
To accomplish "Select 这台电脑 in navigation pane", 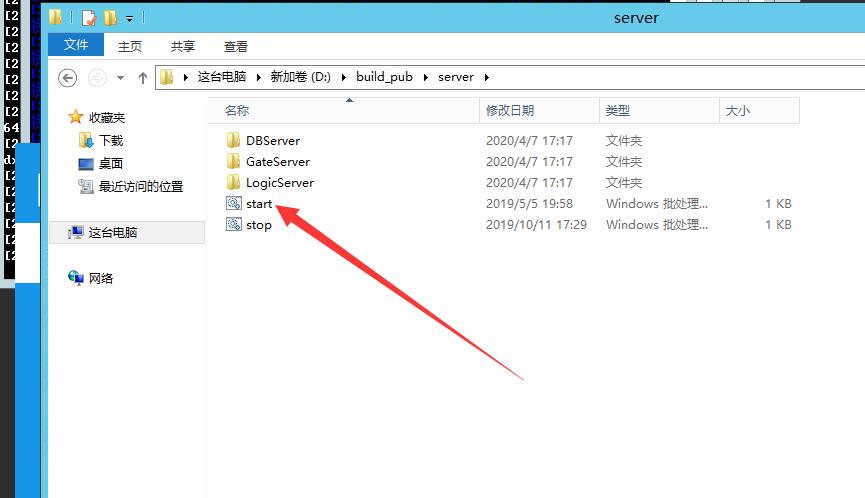I will 112,232.
